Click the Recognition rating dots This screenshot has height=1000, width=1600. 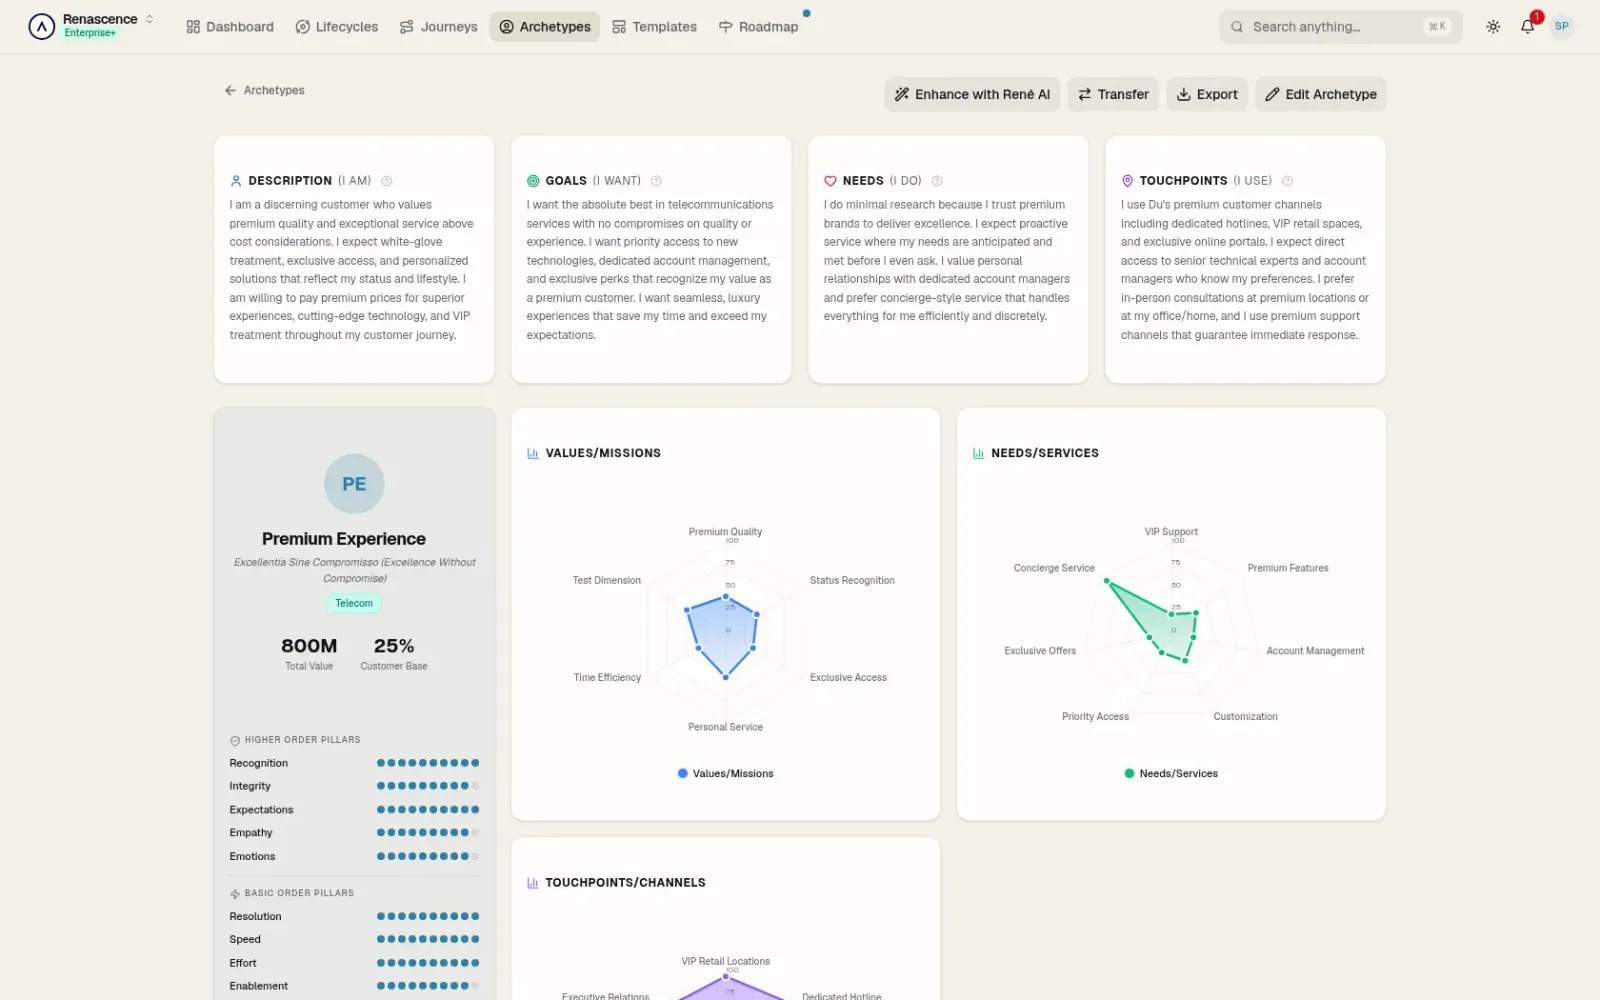coord(428,763)
